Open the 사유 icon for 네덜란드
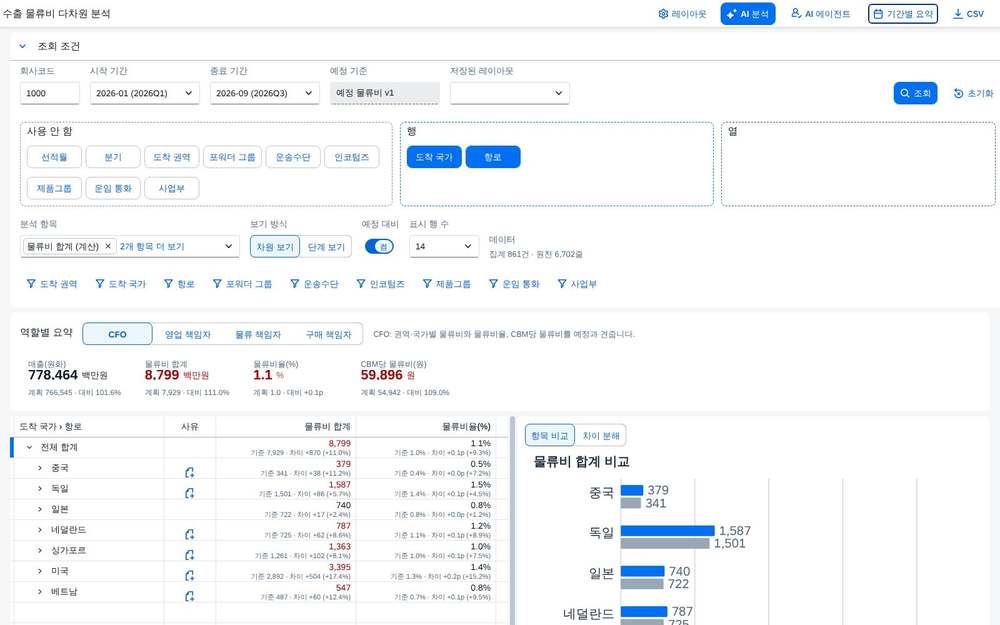The height and width of the screenshot is (625, 1000). click(189, 534)
